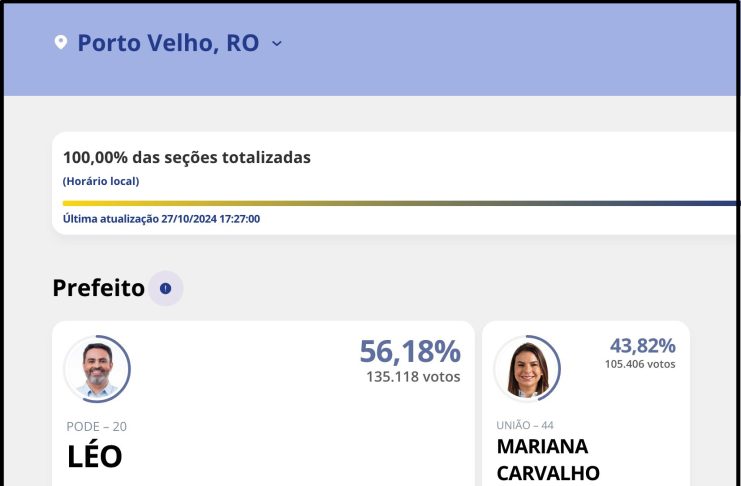Click Léo's 56,18% vote percentage
Screen dimensions: 741x486
click(x=409, y=351)
